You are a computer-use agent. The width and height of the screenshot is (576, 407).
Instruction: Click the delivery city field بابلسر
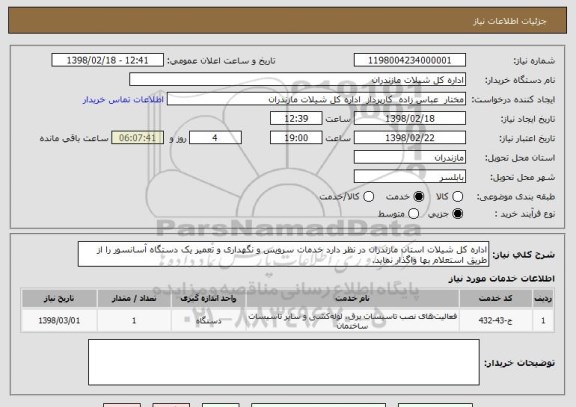(410, 177)
